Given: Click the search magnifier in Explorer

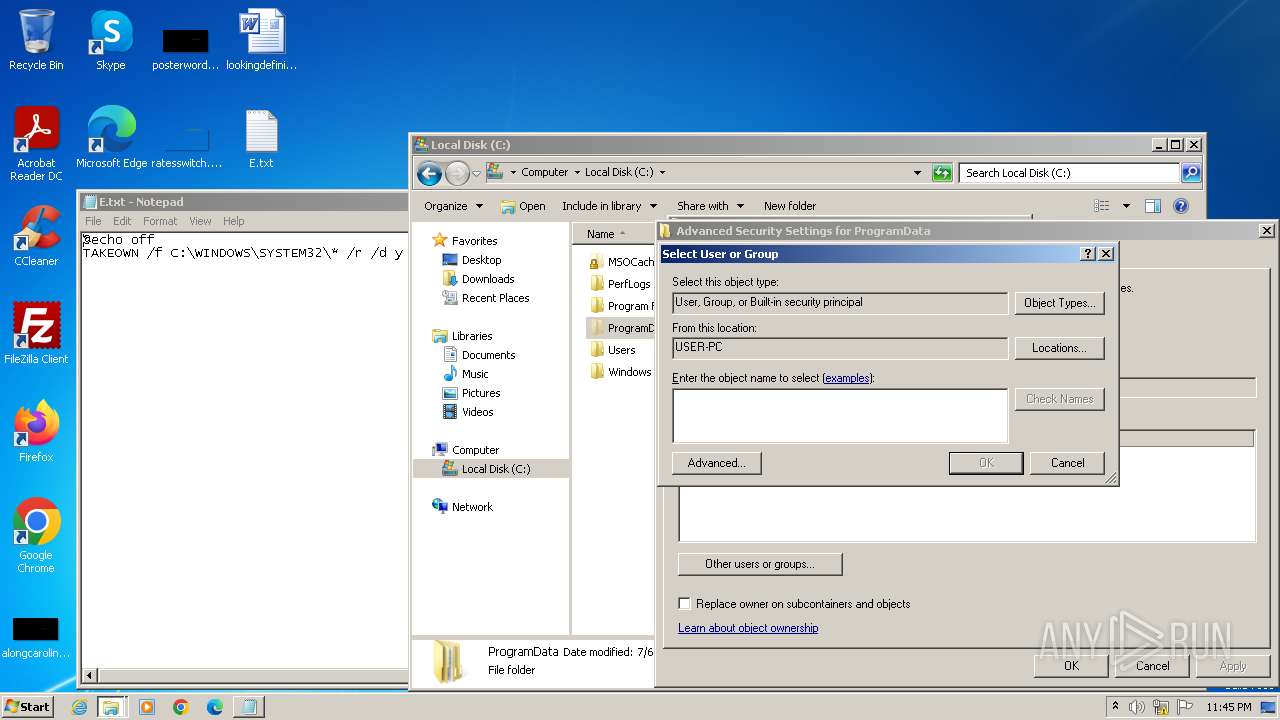Looking at the screenshot, I should pyautogui.click(x=1190, y=173).
